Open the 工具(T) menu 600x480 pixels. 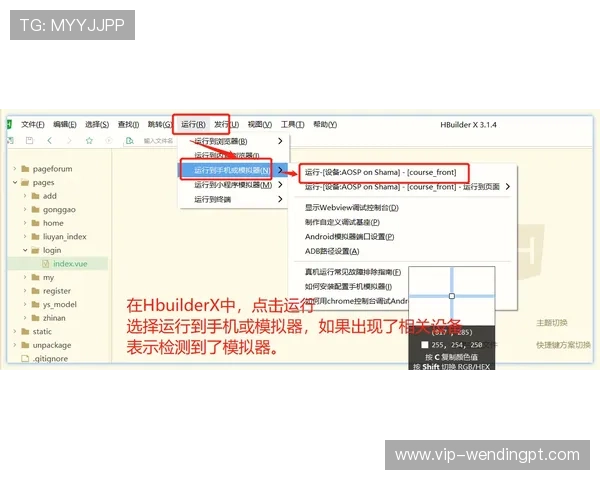293,124
